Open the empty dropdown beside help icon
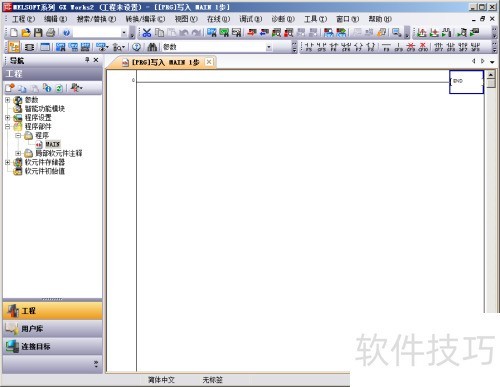500x387 pixels. pyautogui.click(x=124, y=33)
